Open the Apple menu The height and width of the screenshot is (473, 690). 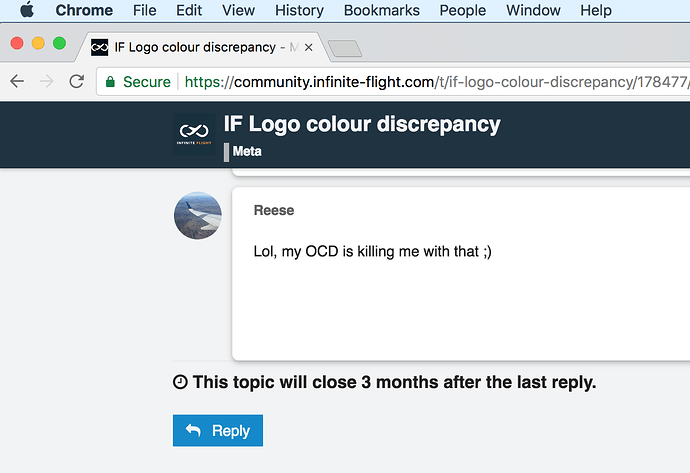point(27,11)
